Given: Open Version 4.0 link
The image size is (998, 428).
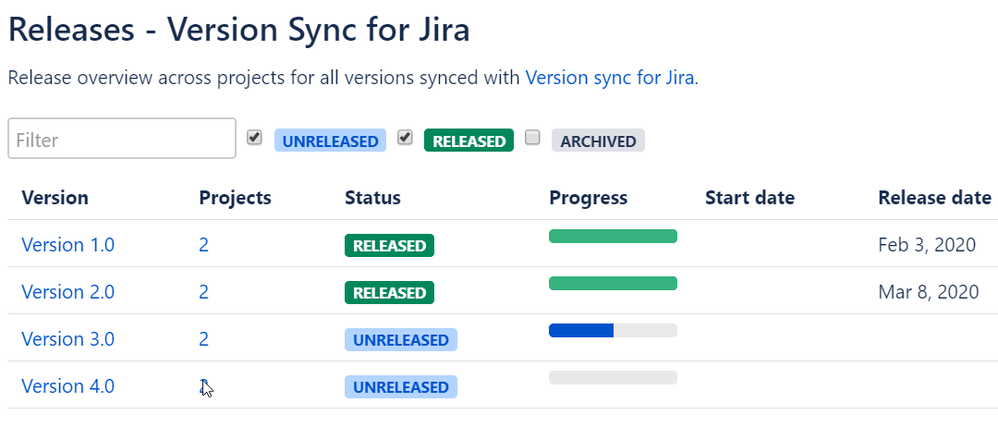Looking at the screenshot, I should tap(68, 386).
